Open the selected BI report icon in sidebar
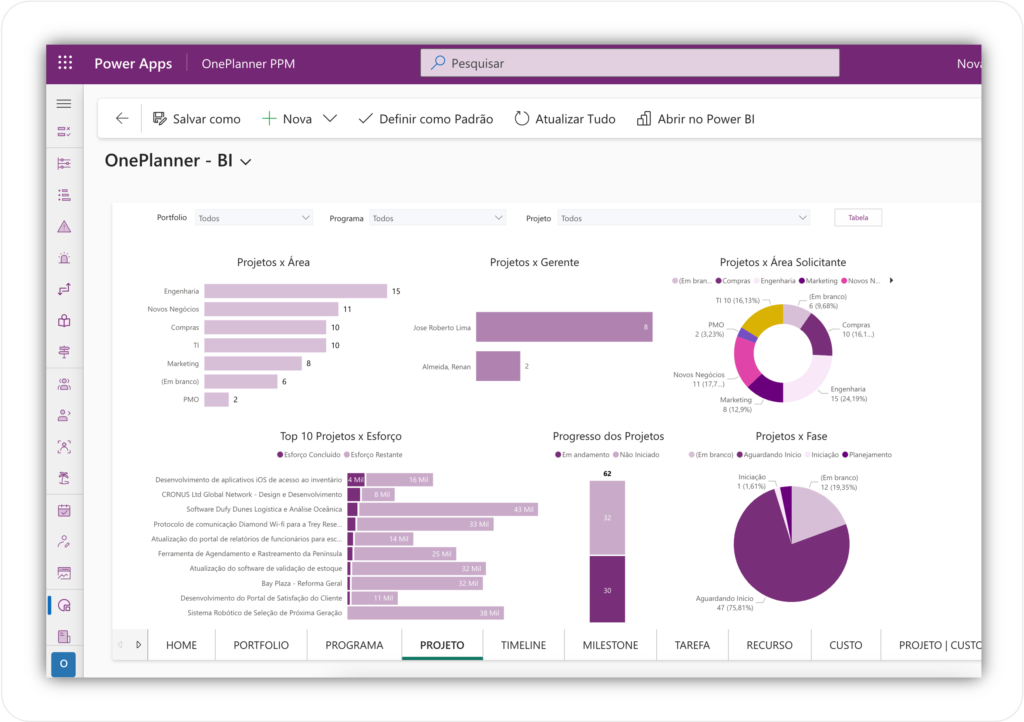This screenshot has height=722, width=1024. pos(64,605)
